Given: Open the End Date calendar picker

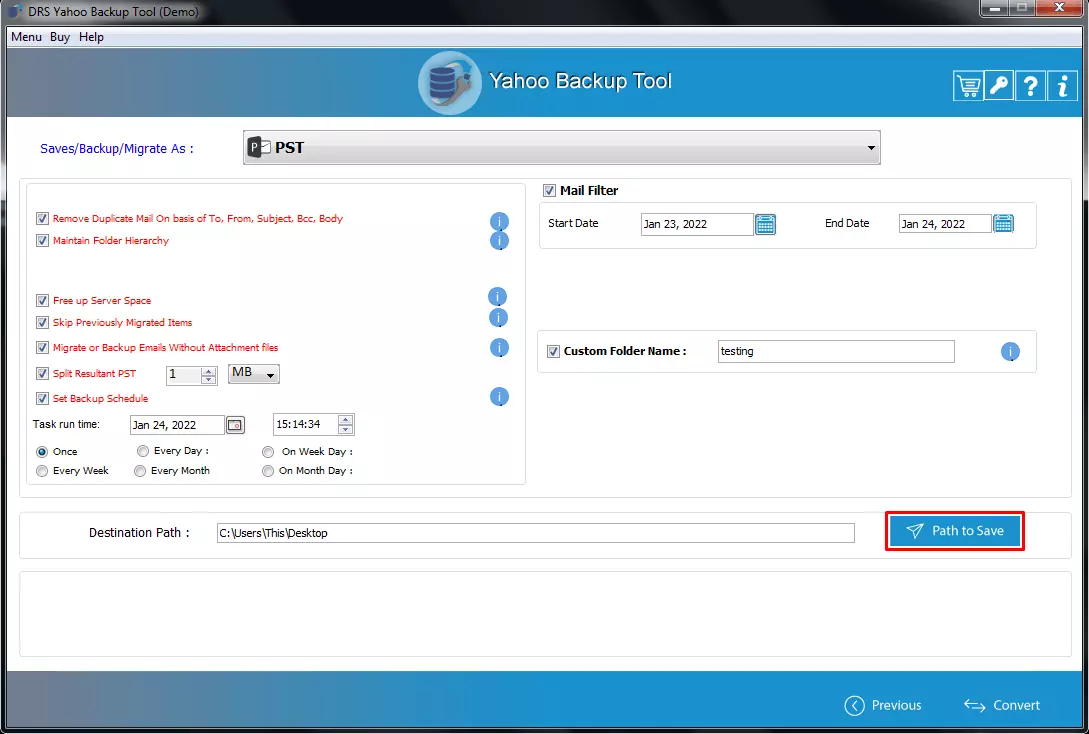Looking at the screenshot, I should pyautogui.click(x=1004, y=224).
